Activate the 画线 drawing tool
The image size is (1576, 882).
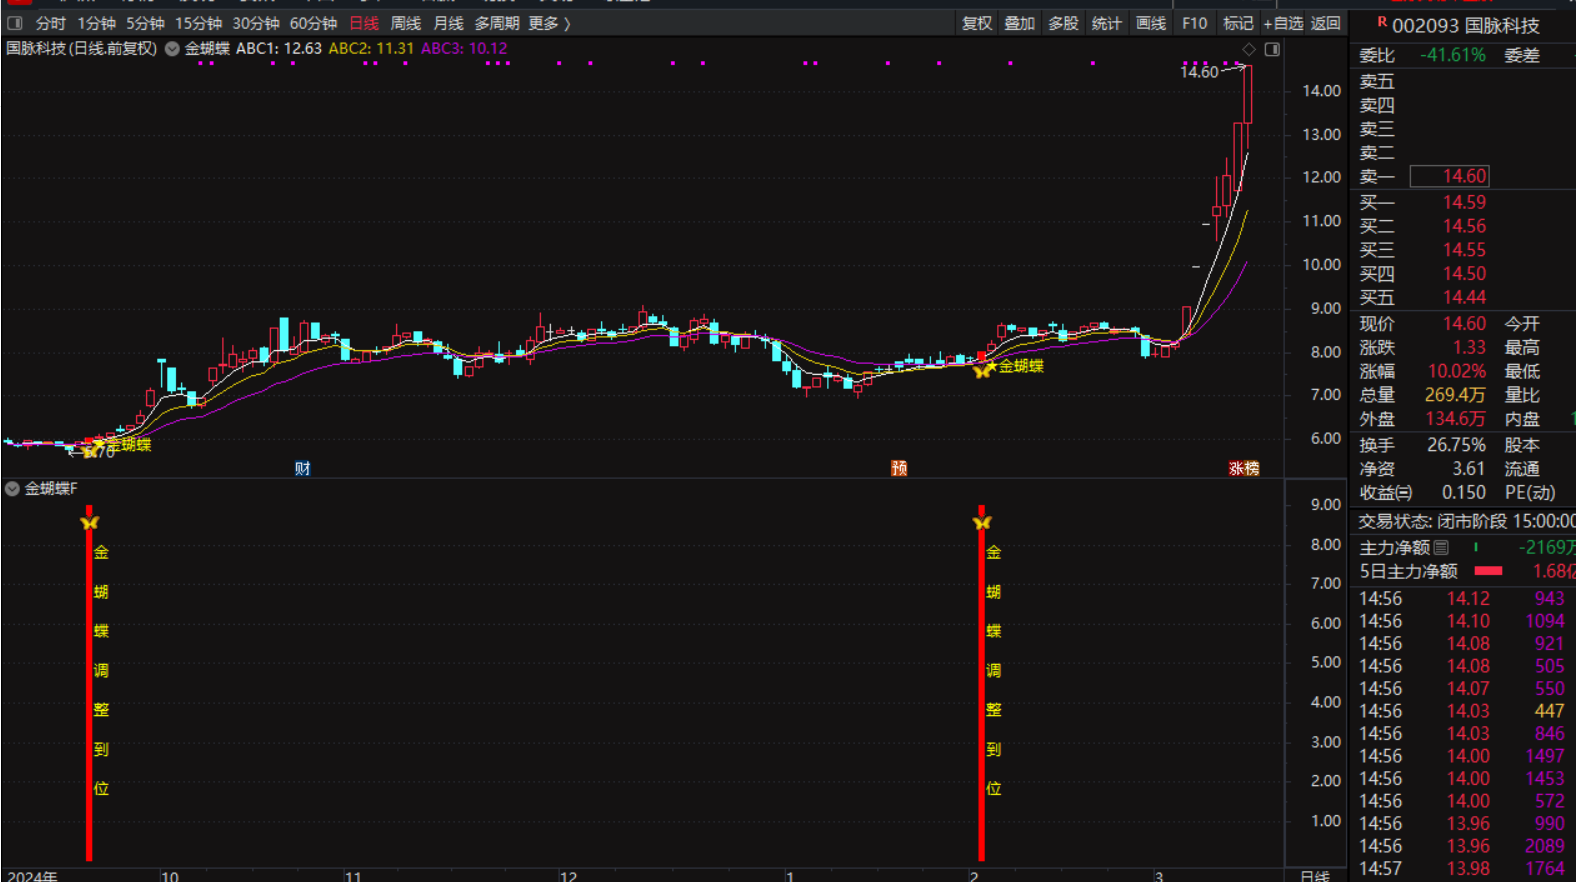point(1151,23)
